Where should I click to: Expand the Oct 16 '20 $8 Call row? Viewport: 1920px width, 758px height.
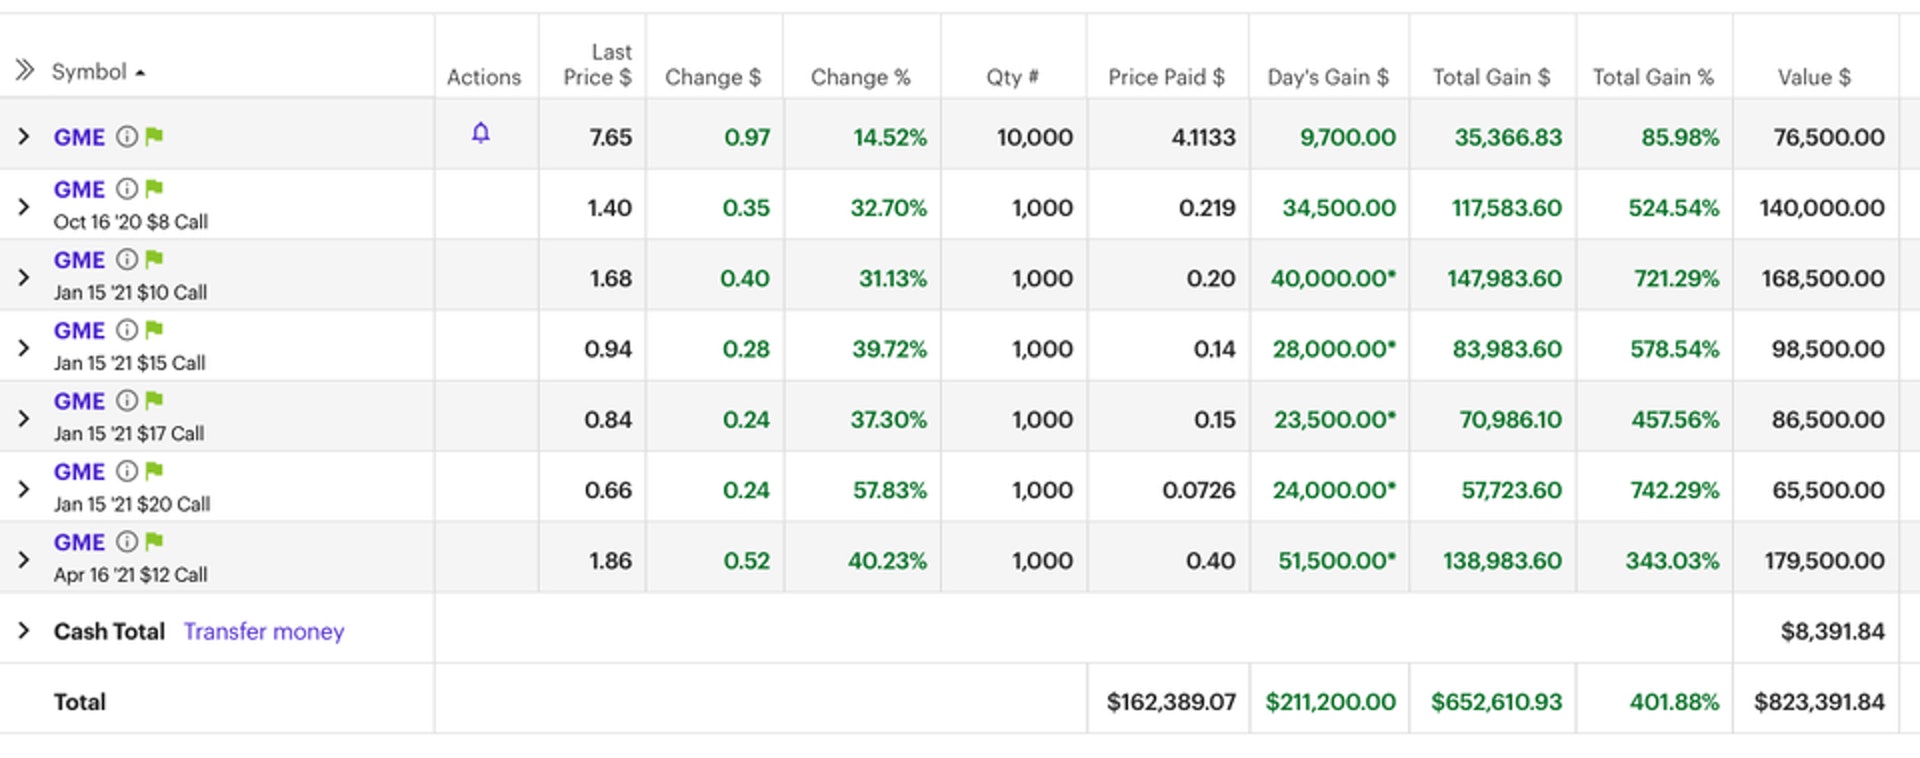tap(24, 207)
